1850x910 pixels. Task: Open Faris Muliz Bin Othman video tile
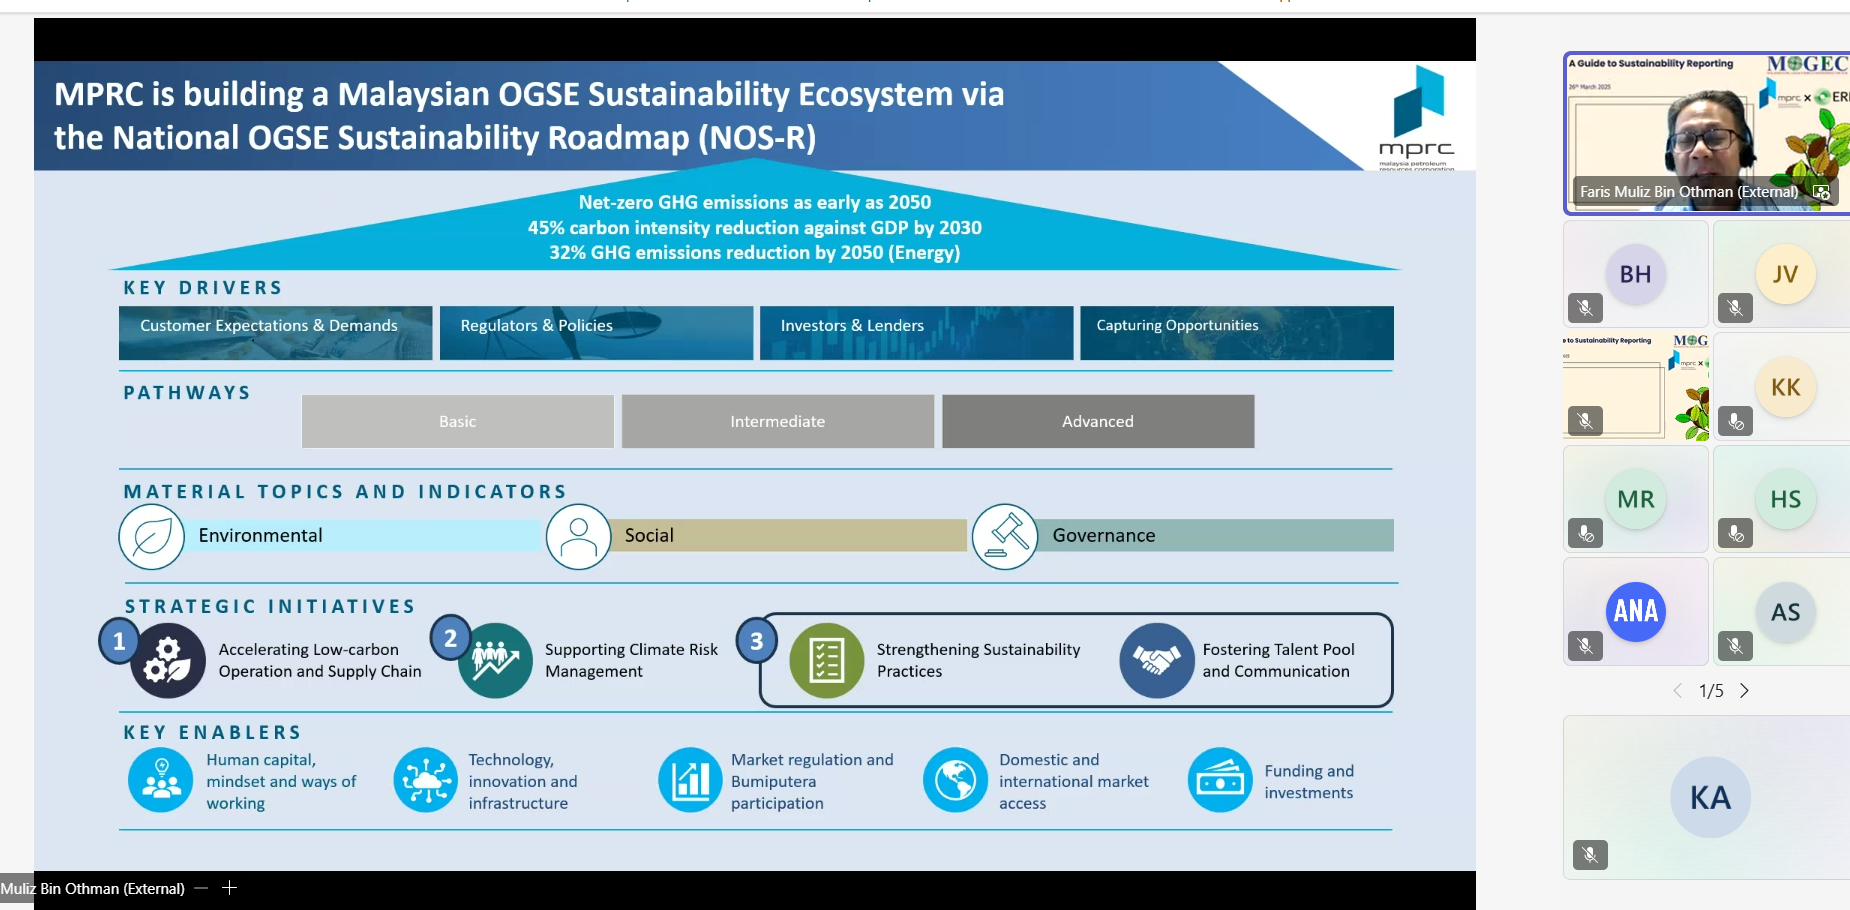[1708, 133]
